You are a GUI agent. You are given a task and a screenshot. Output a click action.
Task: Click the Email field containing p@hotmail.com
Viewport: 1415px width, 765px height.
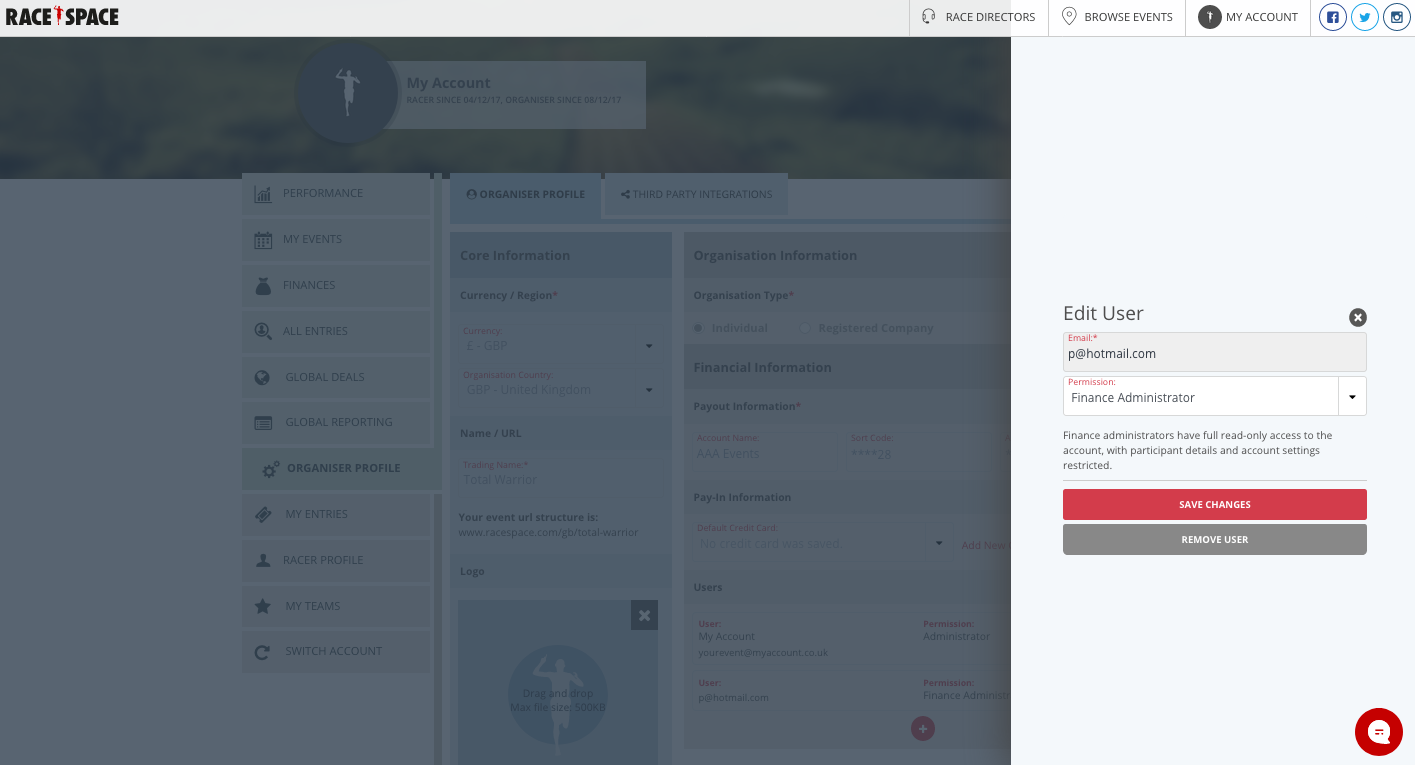point(1214,353)
